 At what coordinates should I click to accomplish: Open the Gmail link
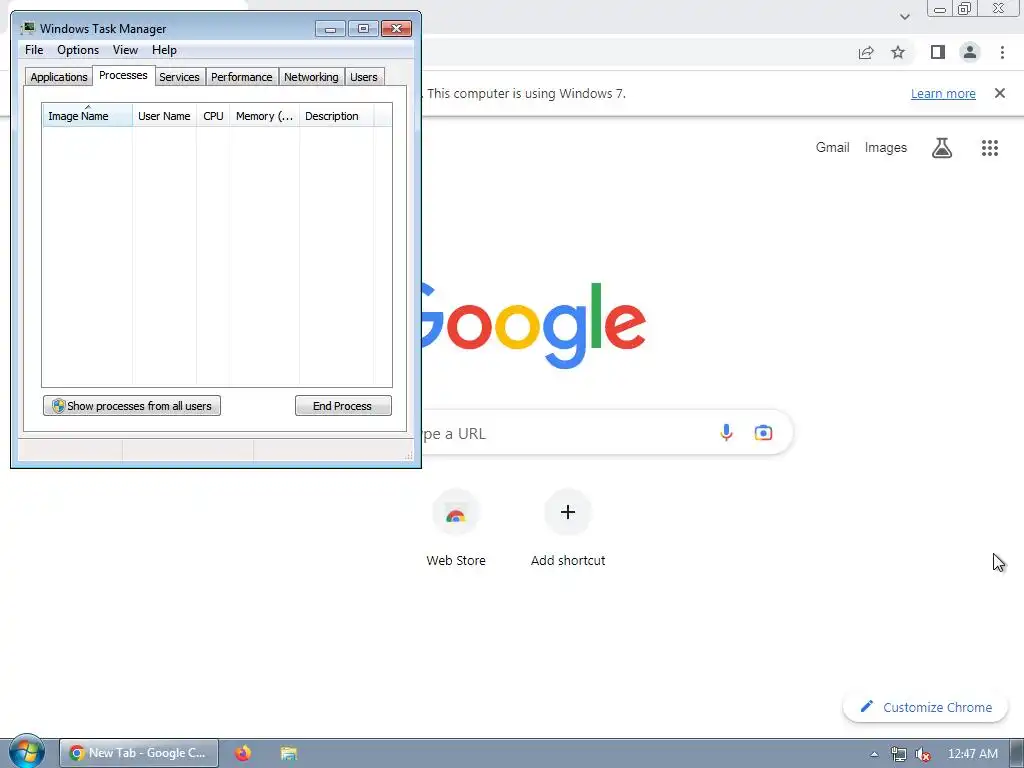pyautogui.click(x=832, y=148)
